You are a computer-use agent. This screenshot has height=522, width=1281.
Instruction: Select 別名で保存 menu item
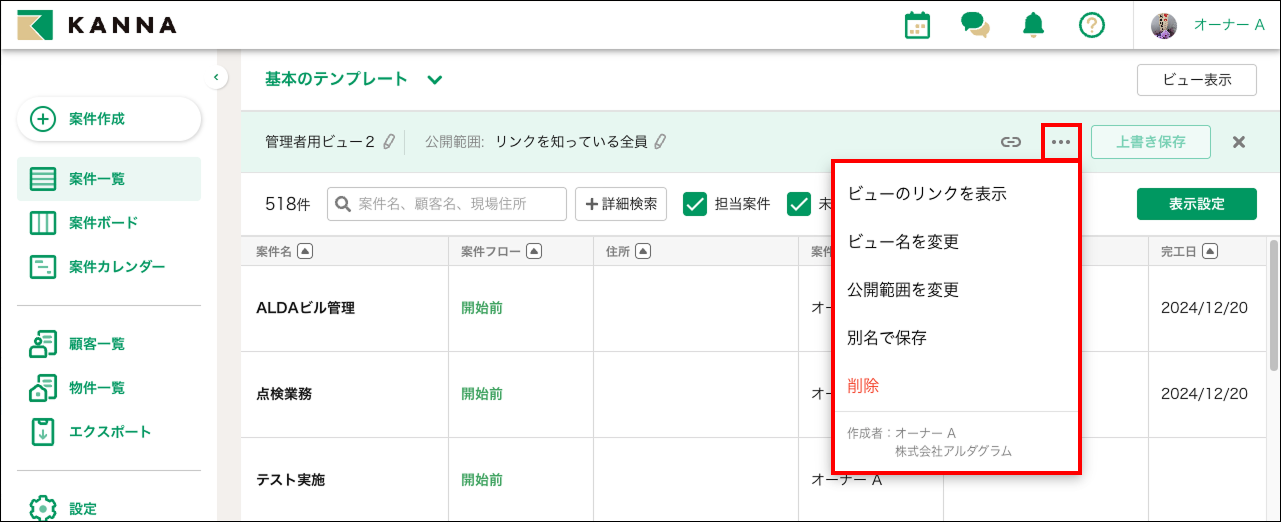coord(887,338)
